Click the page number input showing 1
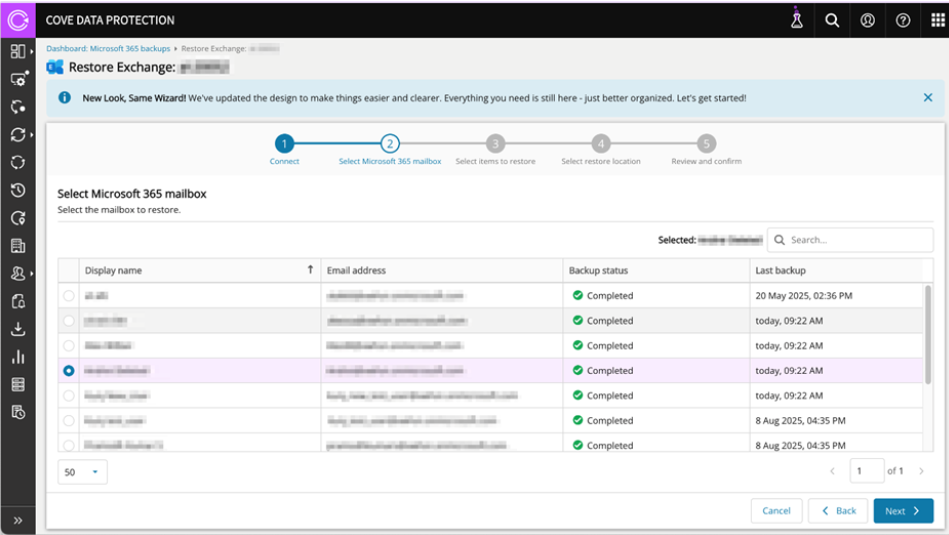This screenshot has width=949, height=535. 867,471
